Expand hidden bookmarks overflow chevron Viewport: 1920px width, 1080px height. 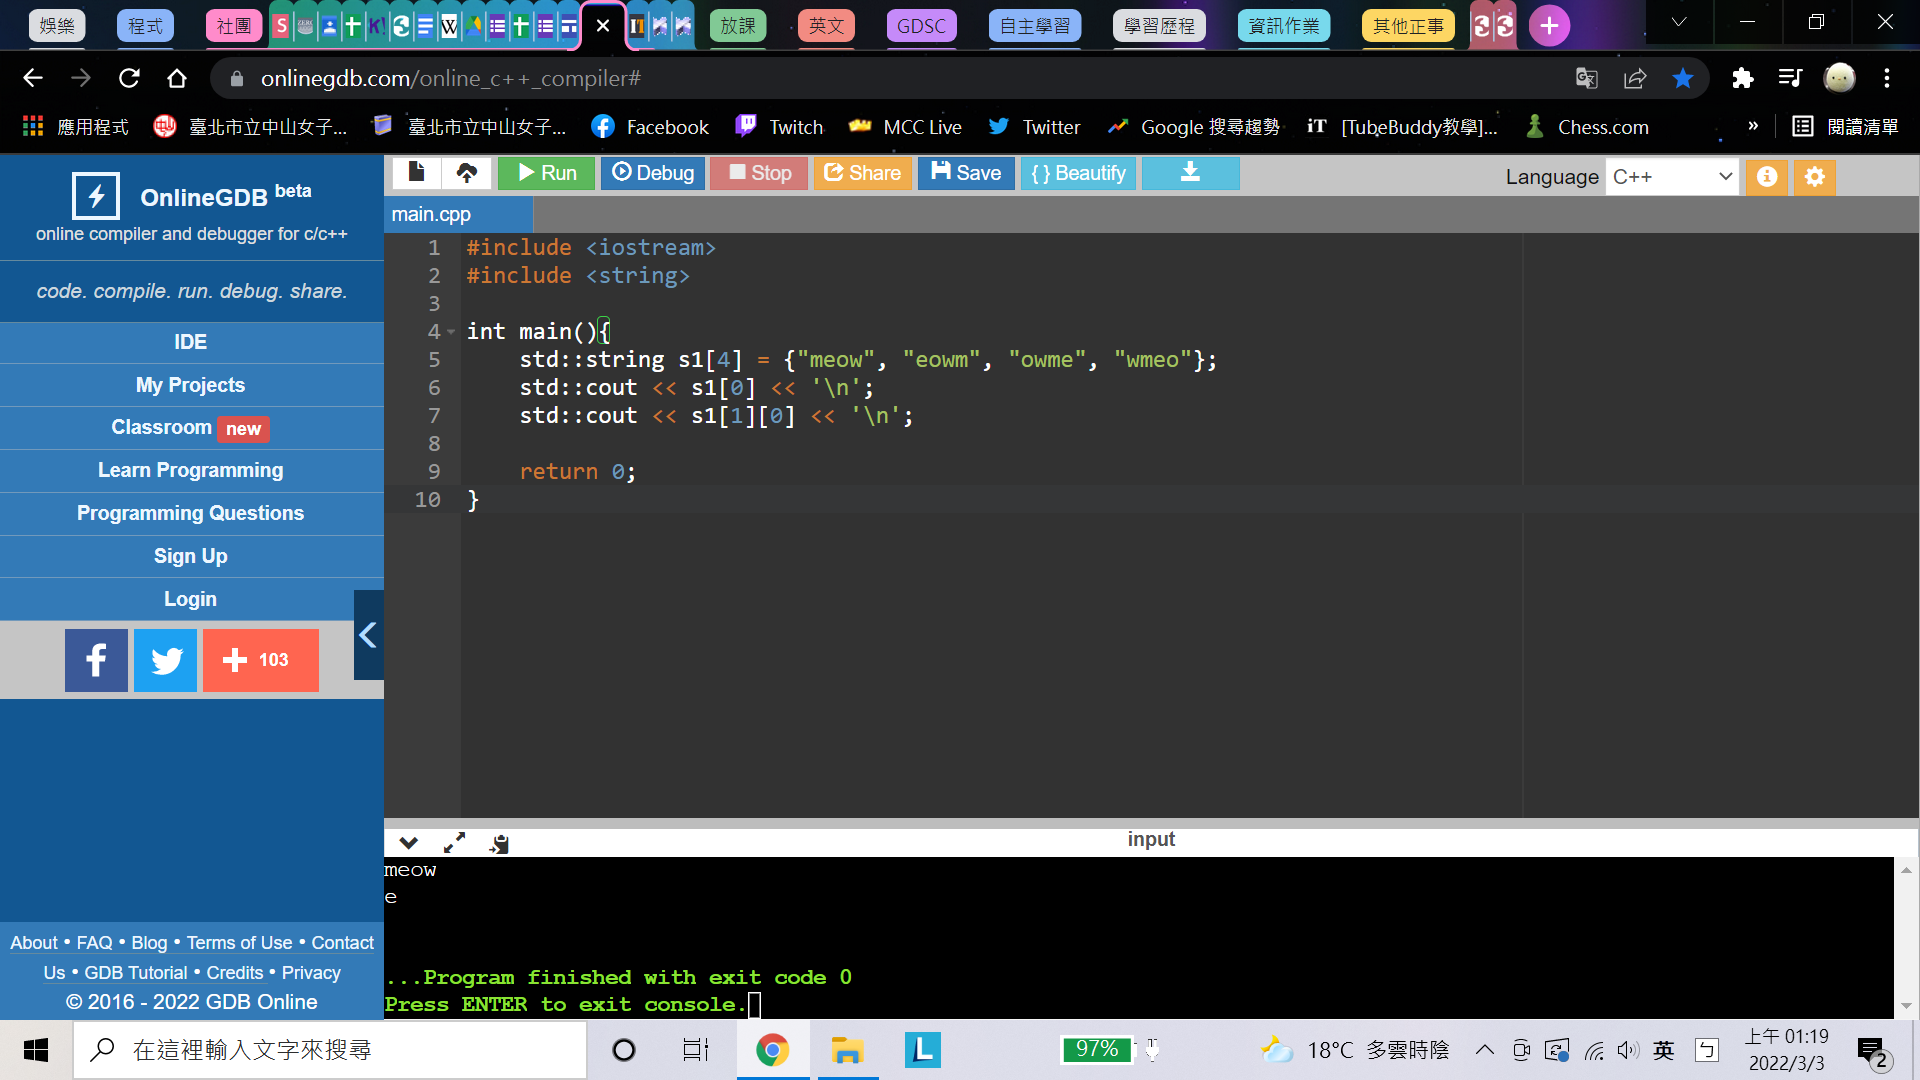point(1752,126)
